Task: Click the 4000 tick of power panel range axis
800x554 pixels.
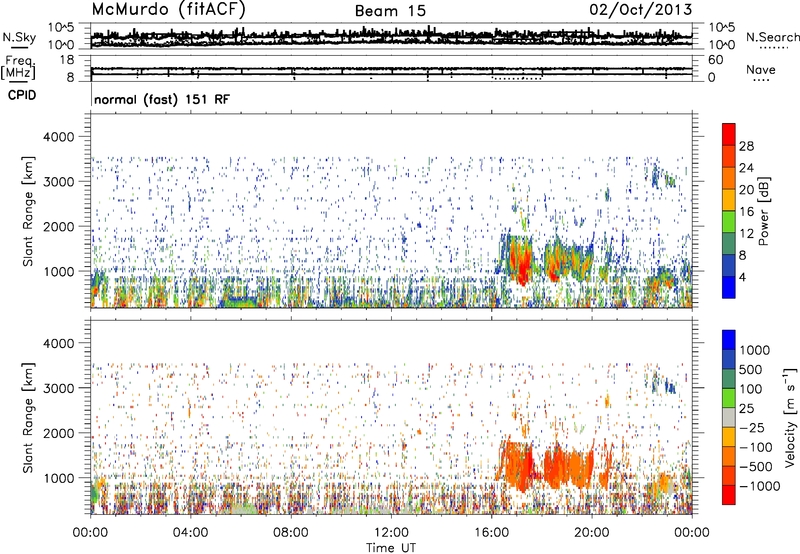Action: 59,137
